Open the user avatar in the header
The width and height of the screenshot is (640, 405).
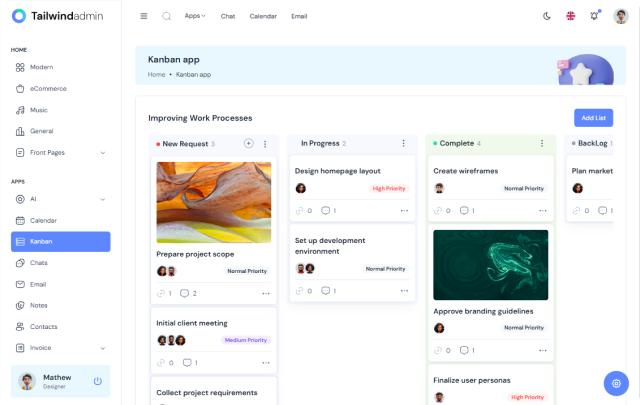(x=620, y=16)
